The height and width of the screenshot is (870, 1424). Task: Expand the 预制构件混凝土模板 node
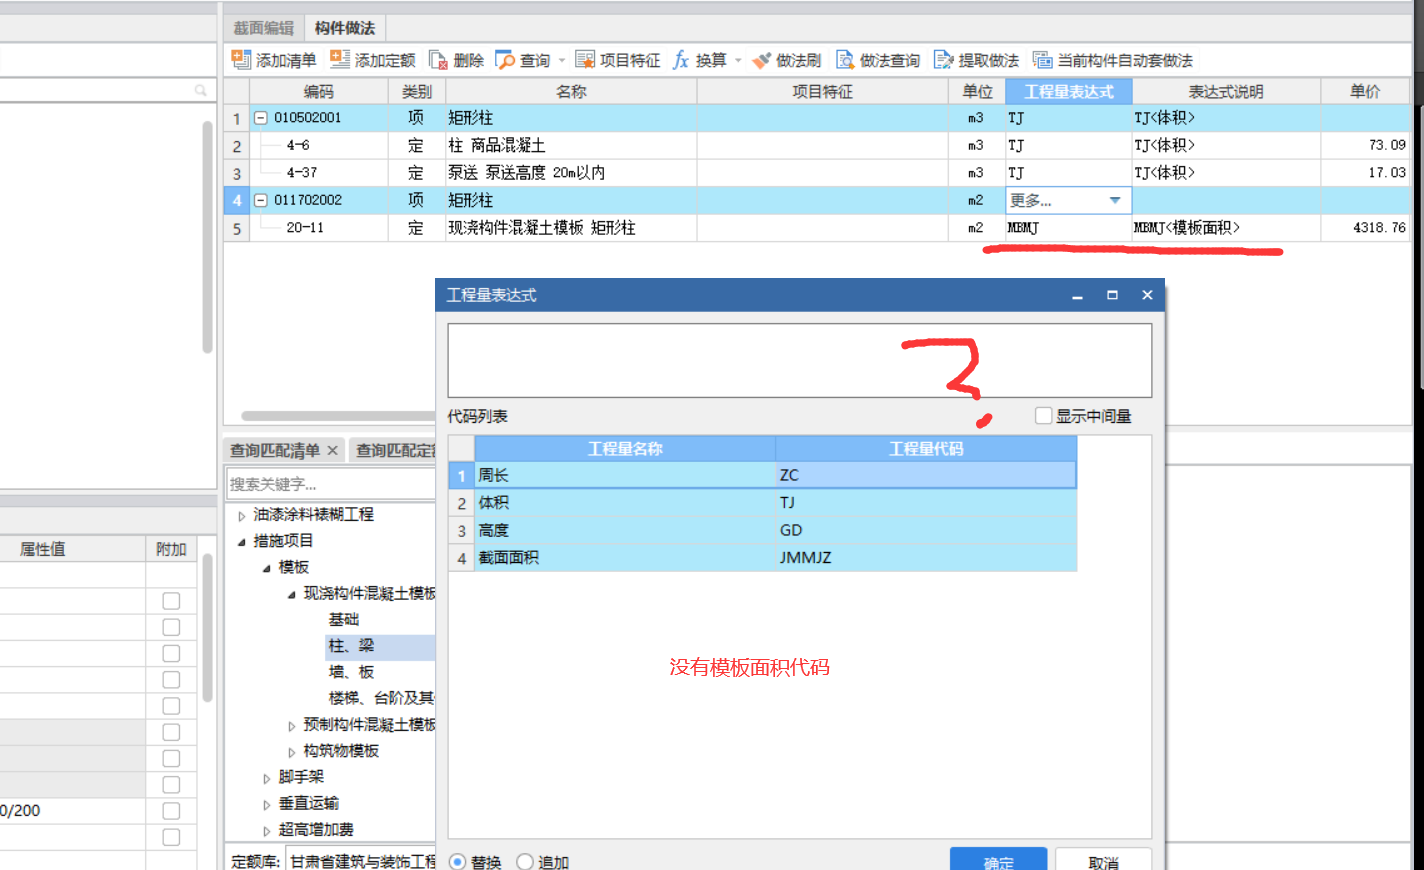pos(292,726)
